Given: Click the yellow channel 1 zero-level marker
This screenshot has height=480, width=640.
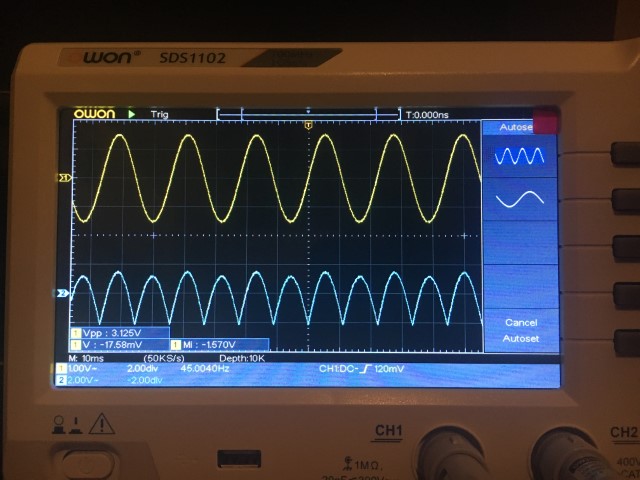Looking at the screenshot, I should [x=65, y=178].
